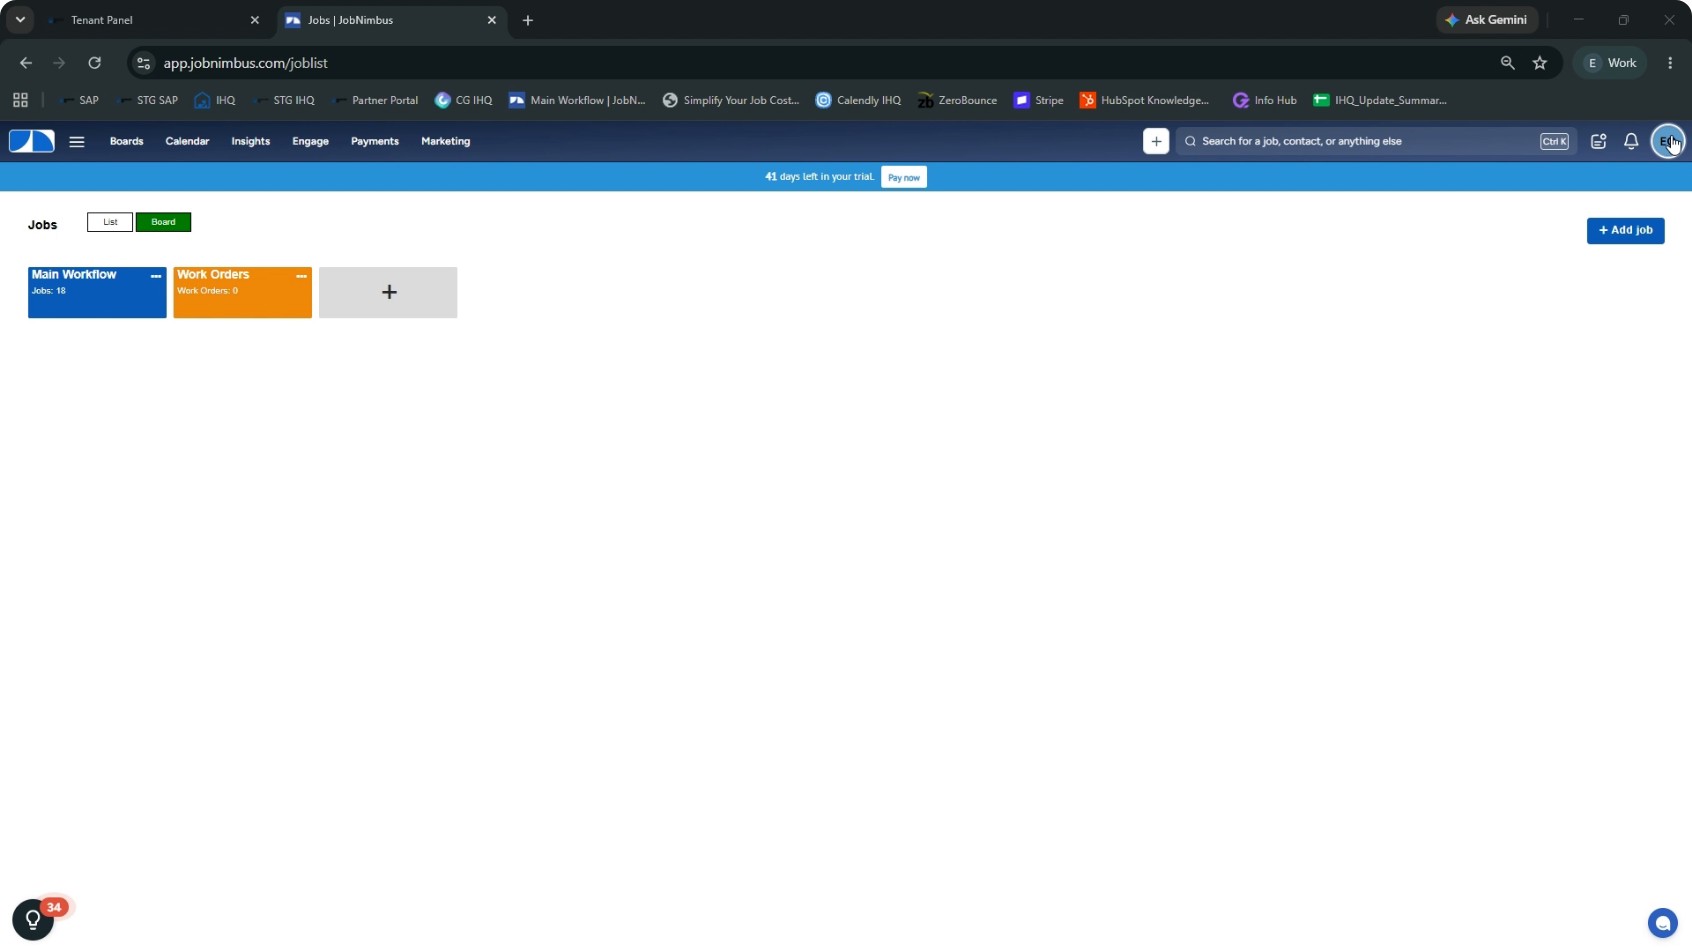1692x952 pixels.
Task: Open the chat bubble widget
Action: (x=1662, y=923)
